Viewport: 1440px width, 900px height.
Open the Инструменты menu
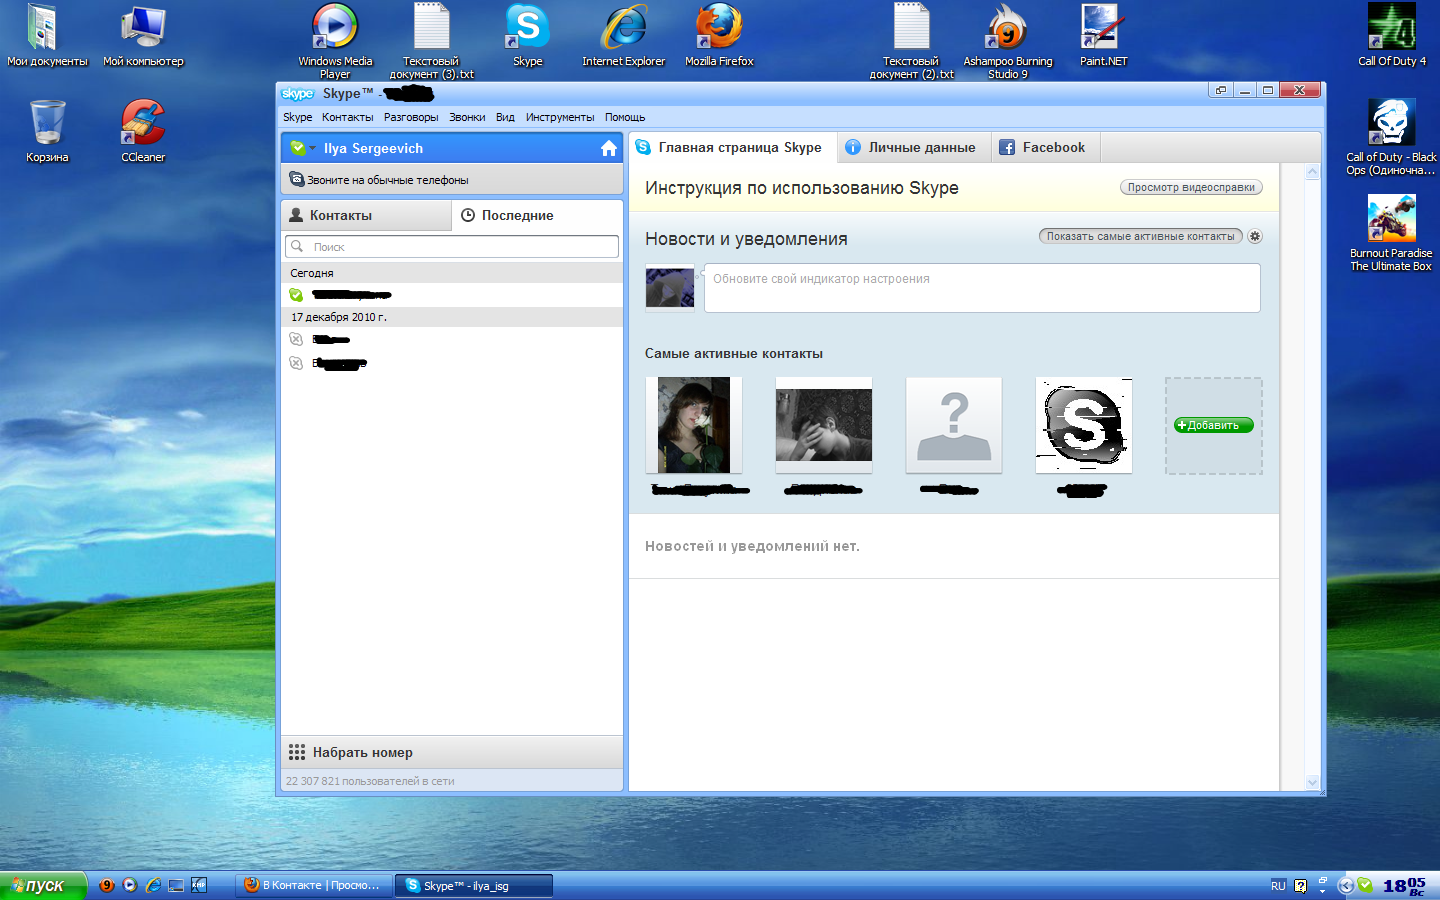(560, 117)
